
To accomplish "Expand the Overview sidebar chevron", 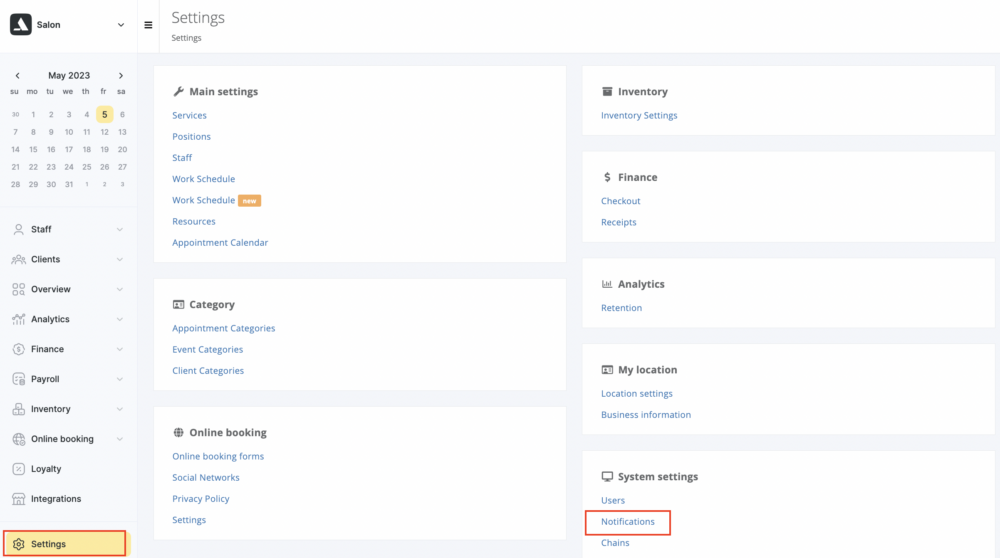I will (x=119, y=289).
